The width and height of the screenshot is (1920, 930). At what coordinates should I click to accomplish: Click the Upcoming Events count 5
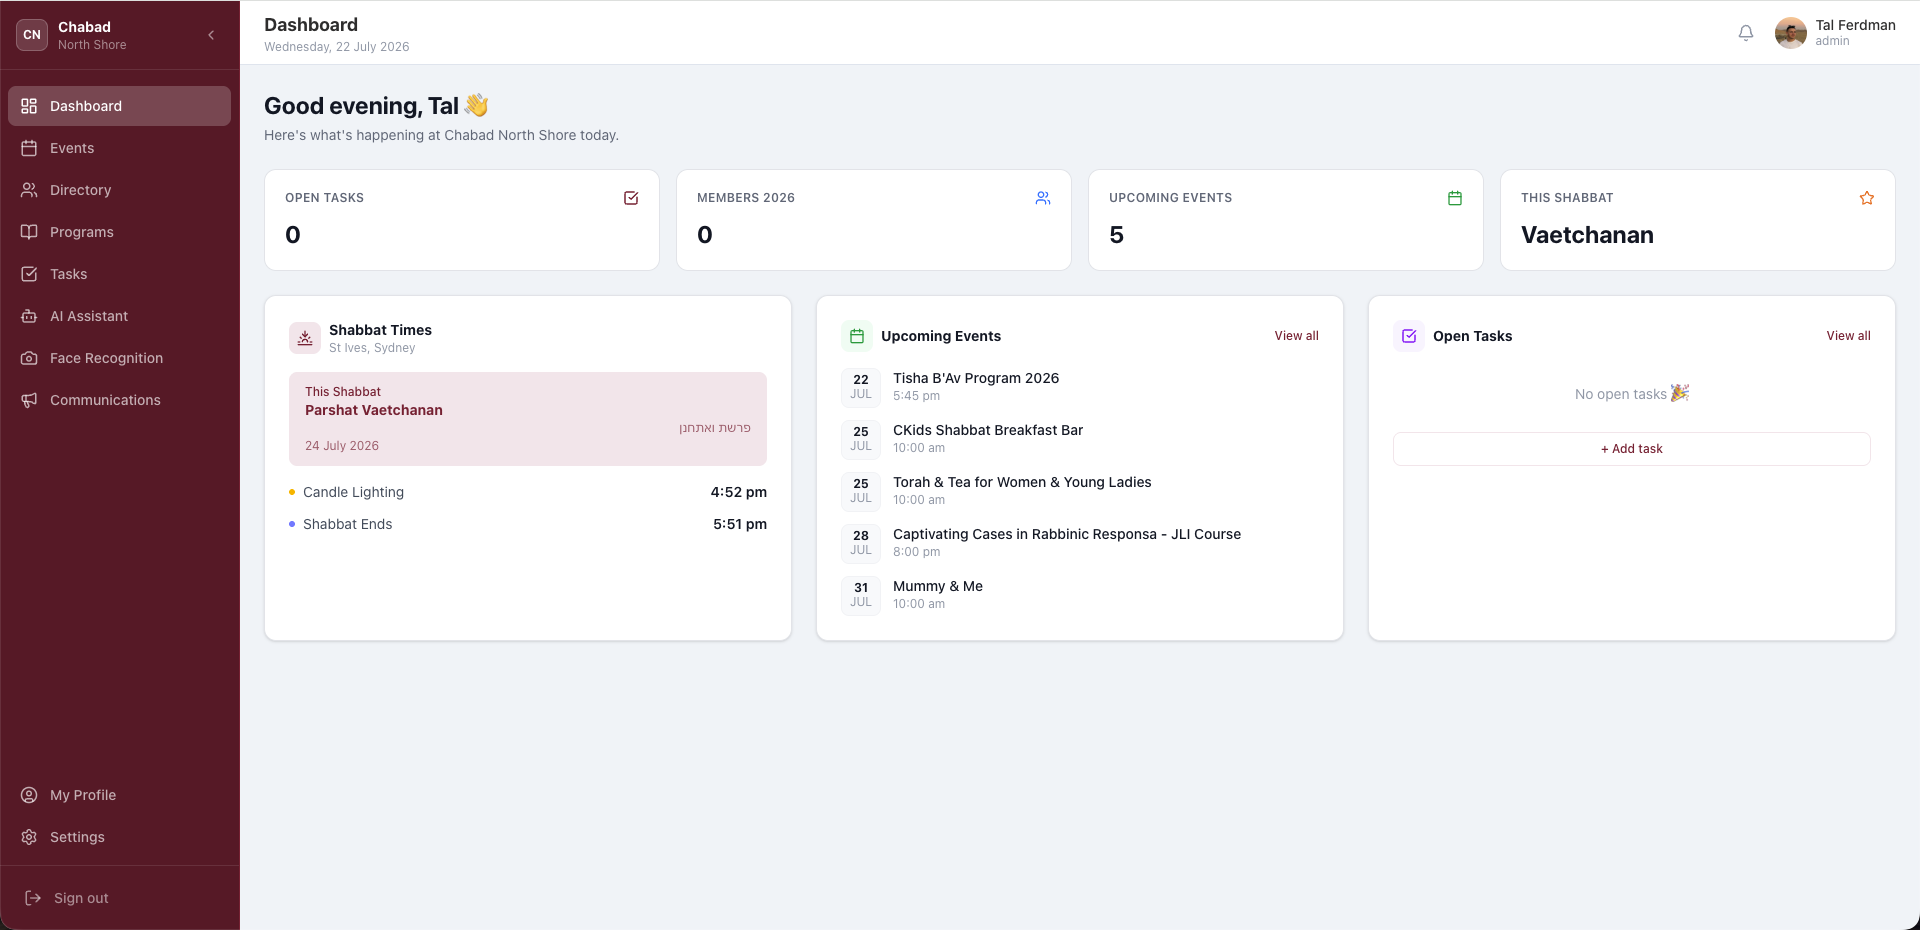tap(1116, 235)
